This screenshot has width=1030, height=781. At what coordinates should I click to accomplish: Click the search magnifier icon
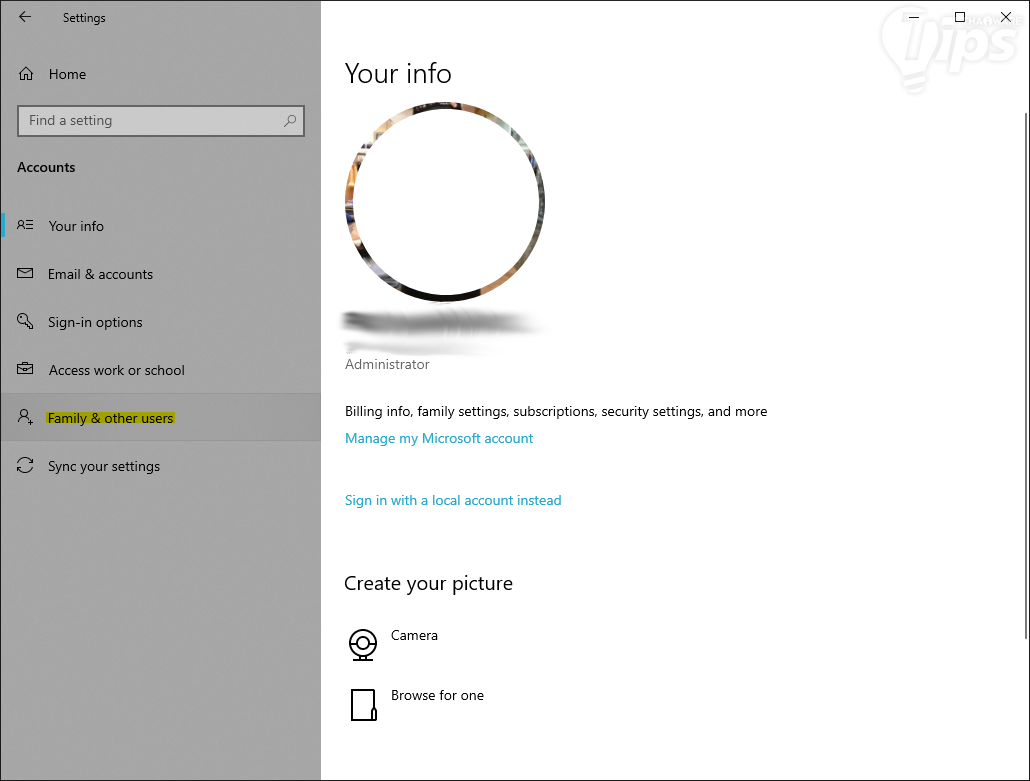pos(290,121)
